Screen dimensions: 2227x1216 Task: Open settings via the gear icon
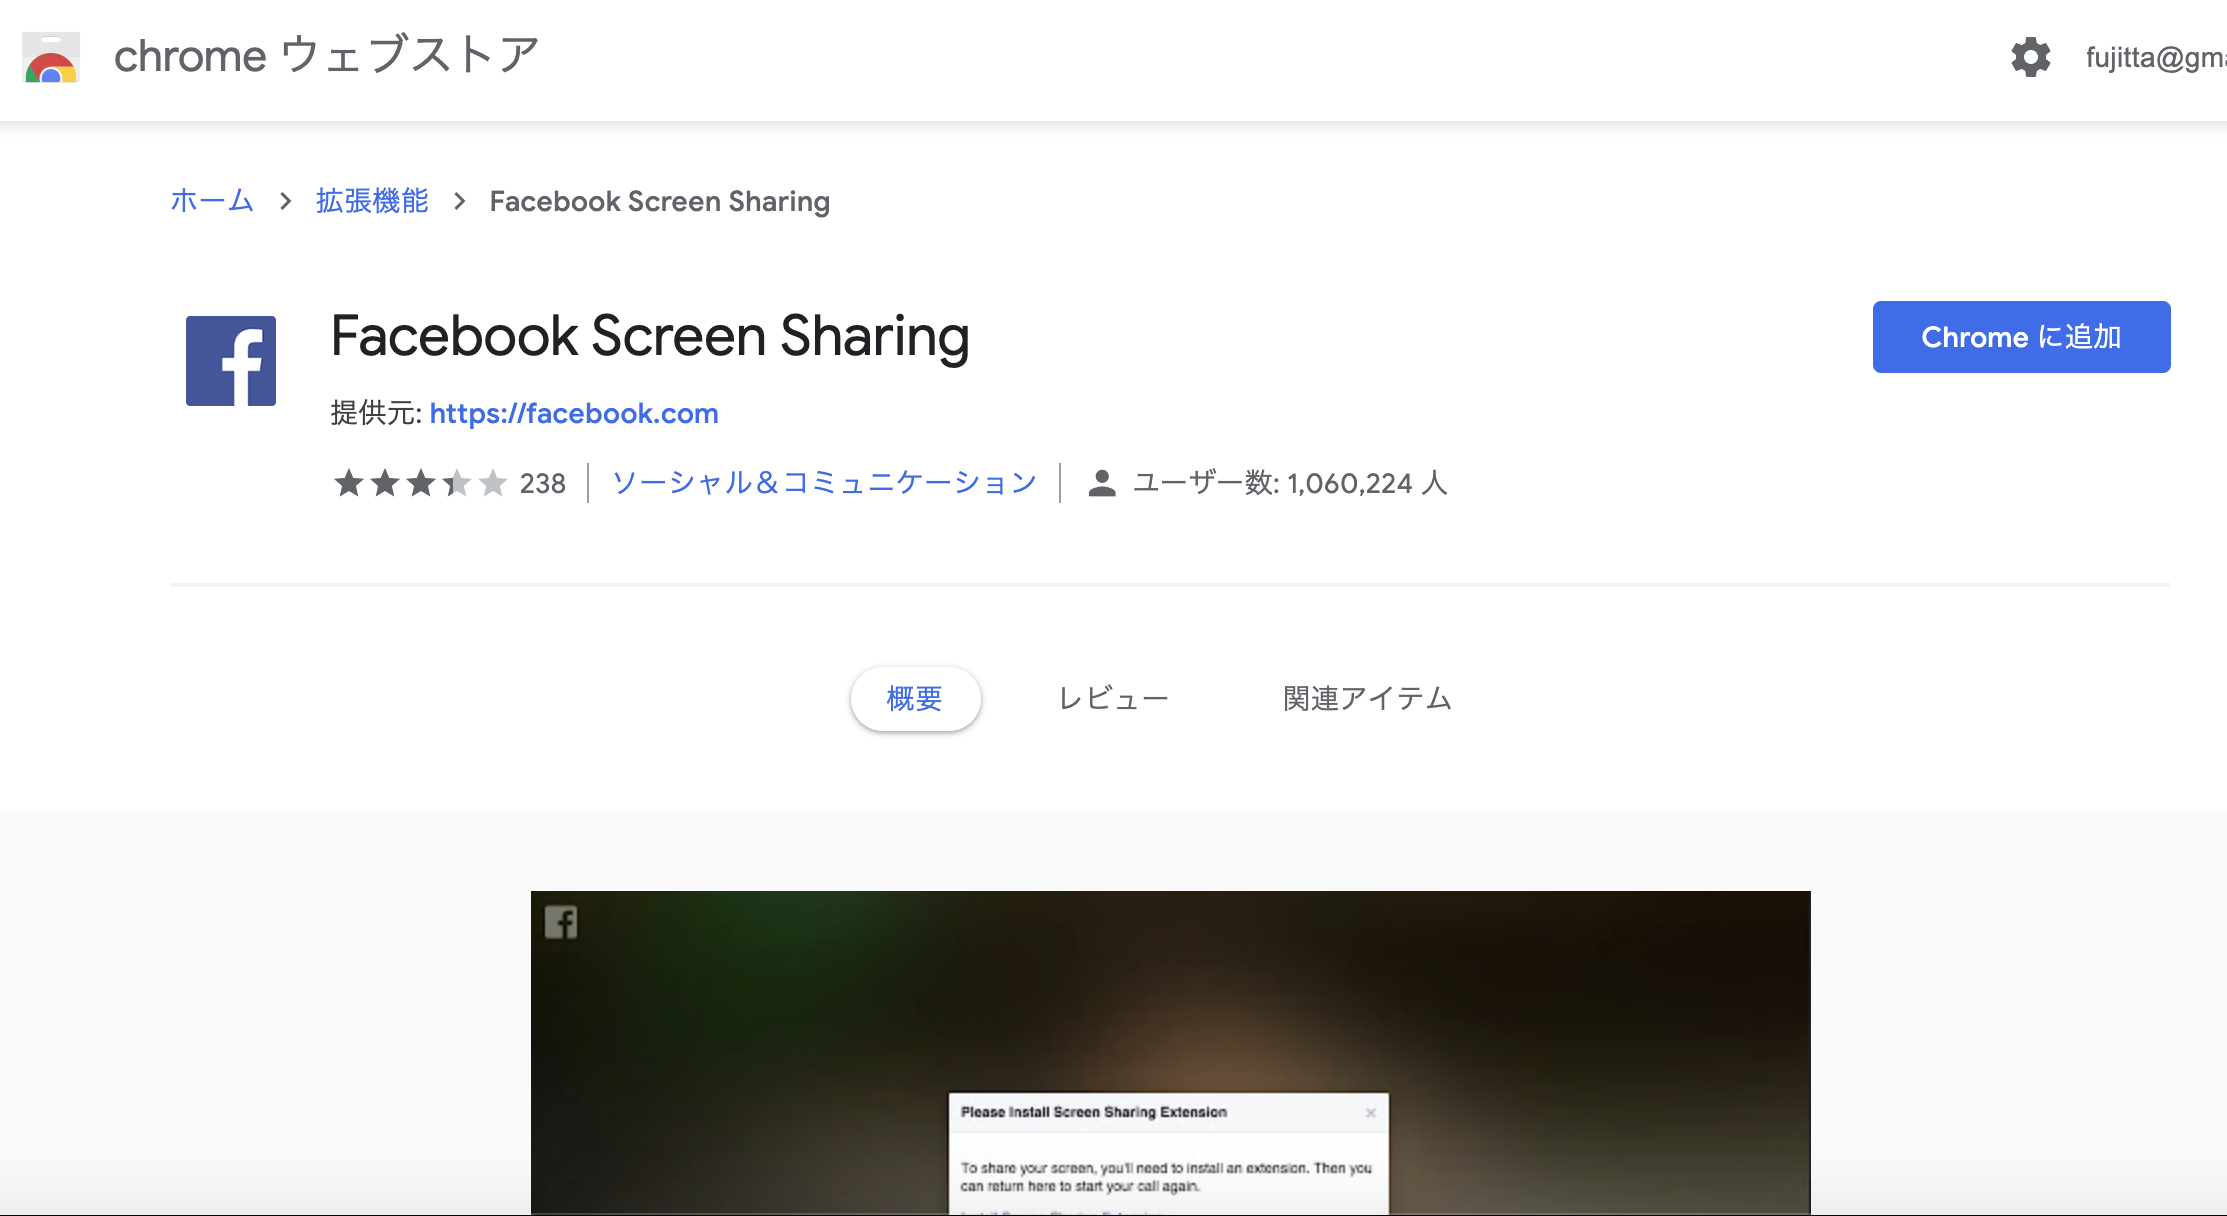pos(2031,57)
